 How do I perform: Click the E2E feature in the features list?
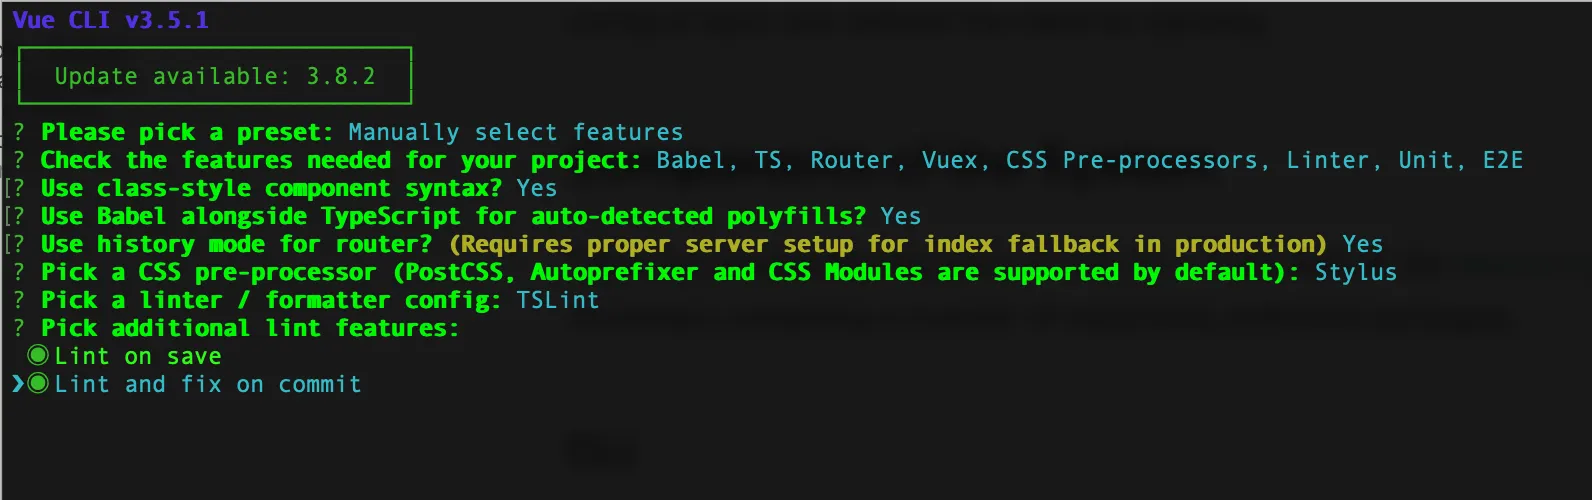[1503, 160]
